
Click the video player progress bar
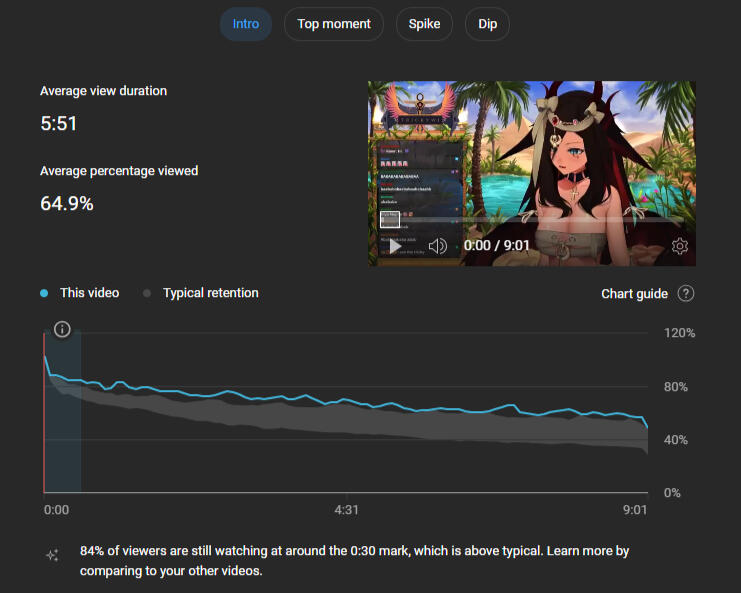pos(530,219)
